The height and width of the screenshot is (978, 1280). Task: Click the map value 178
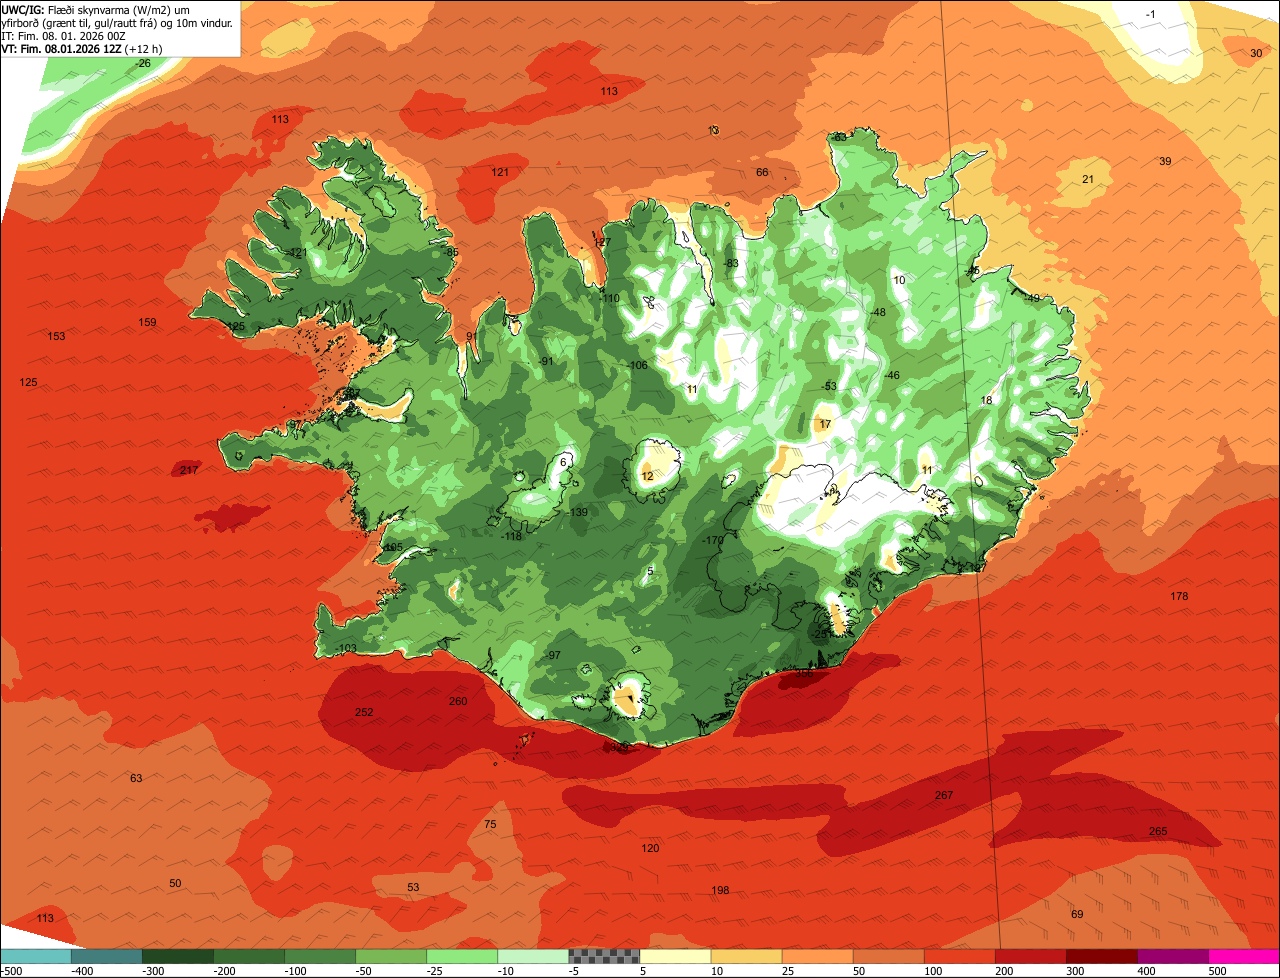(1179, 596)
